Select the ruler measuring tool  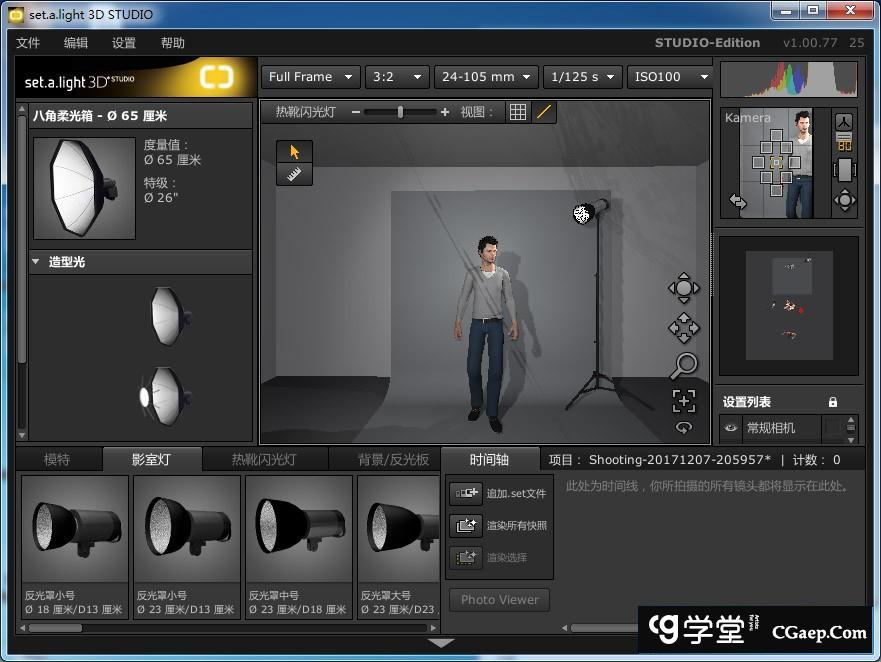pyautogui.click(x=294, y=175)
